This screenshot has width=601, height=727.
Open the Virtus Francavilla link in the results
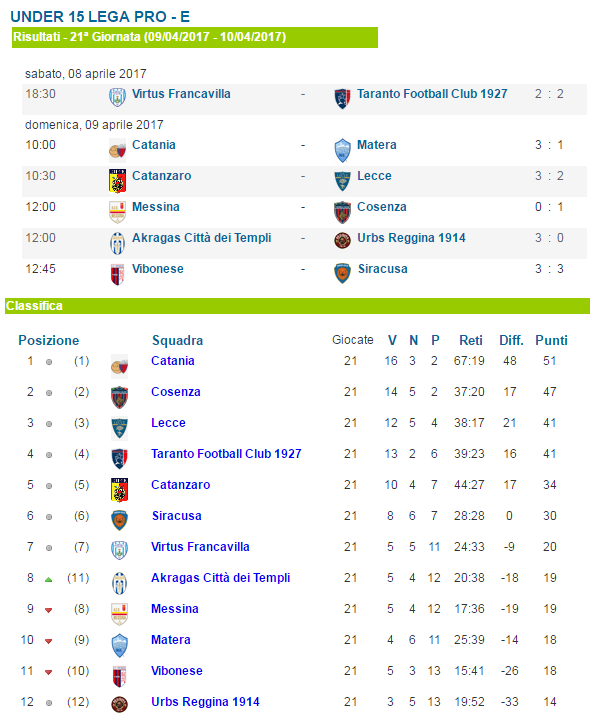(x=181, y=94)
